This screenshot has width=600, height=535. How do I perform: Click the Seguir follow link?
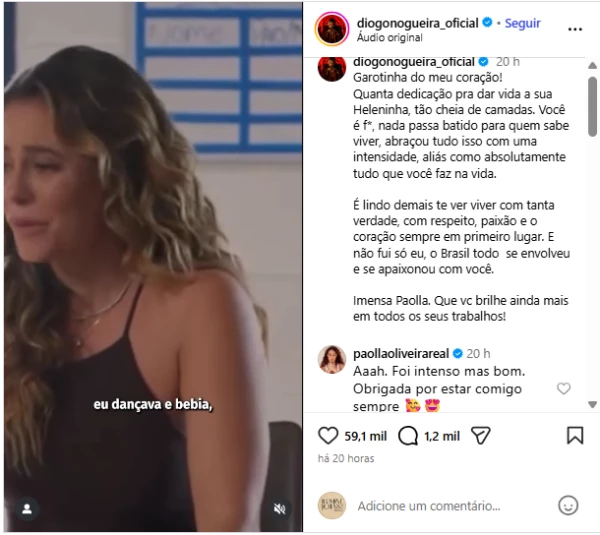point(522,23)
